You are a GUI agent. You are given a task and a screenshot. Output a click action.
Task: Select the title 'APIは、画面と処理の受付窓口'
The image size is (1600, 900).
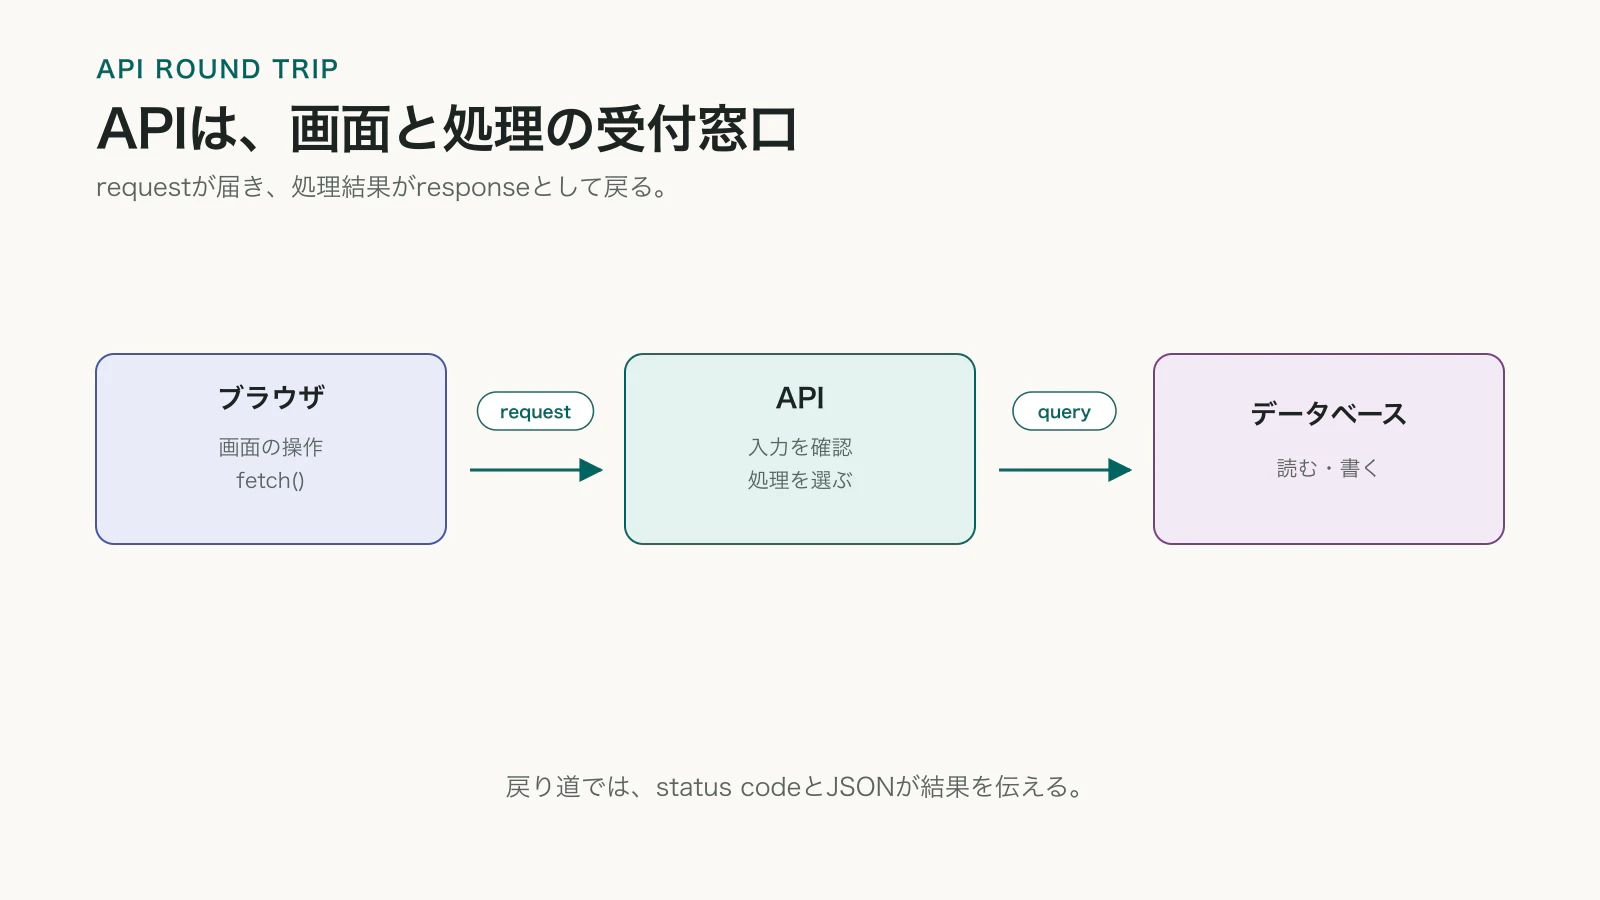(x=447, y=129)
